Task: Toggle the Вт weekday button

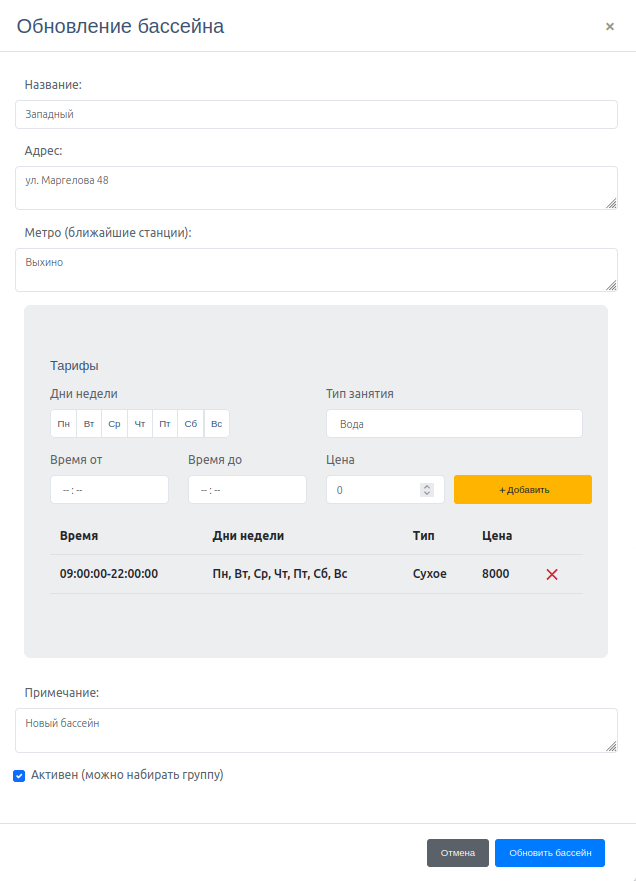Action: pos(89,424)
